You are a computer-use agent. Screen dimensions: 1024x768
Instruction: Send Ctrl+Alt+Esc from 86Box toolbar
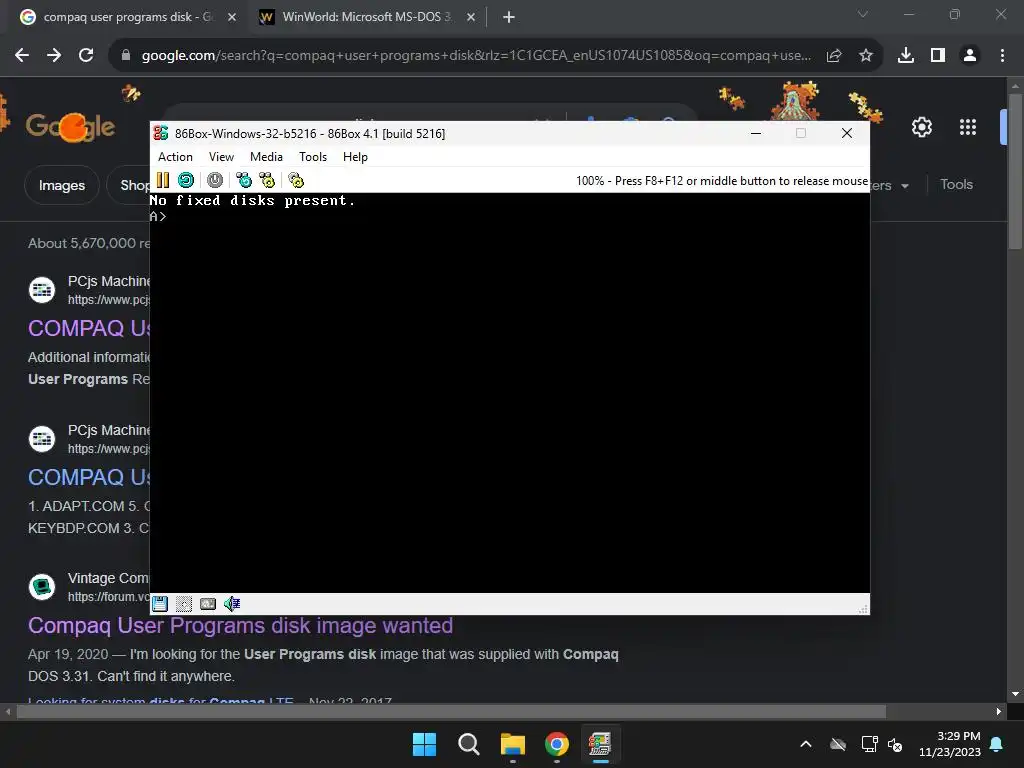pyautogui.click(x=267, y=180)
